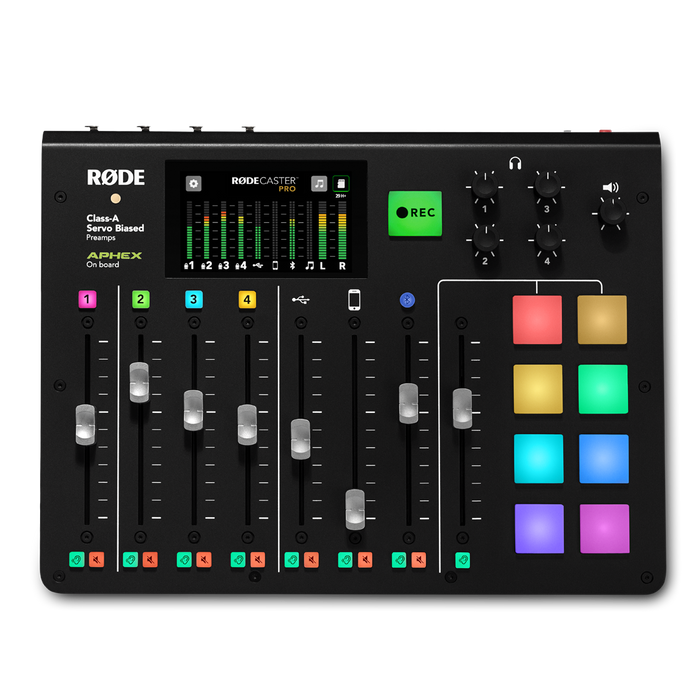This screenshot has width=700, height=700.
Task: Click the speaker monitor volume knob
Action: click(x=611, y=213)
